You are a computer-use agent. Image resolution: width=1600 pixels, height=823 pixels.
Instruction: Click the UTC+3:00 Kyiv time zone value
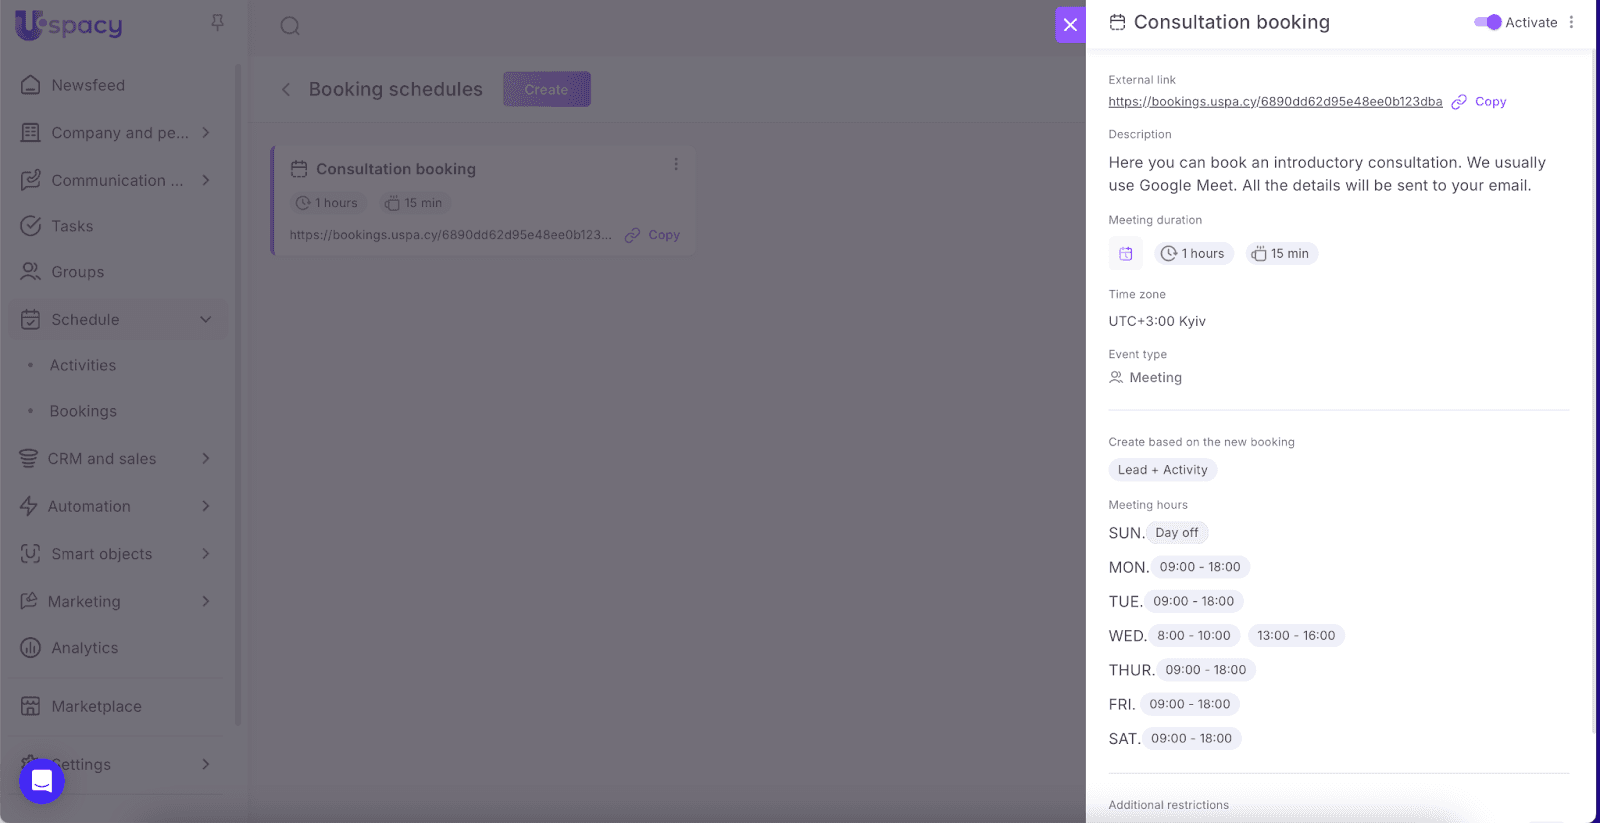[x=1157, y=321]
